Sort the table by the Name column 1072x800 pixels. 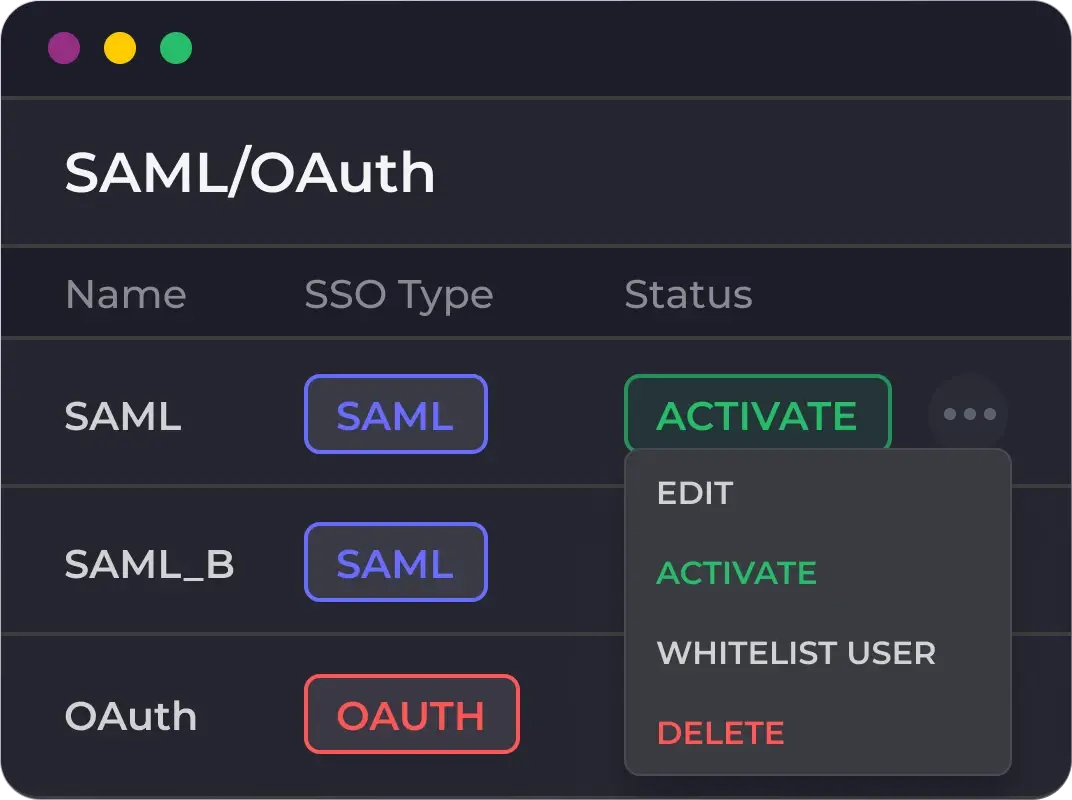[x=125, y=294]
